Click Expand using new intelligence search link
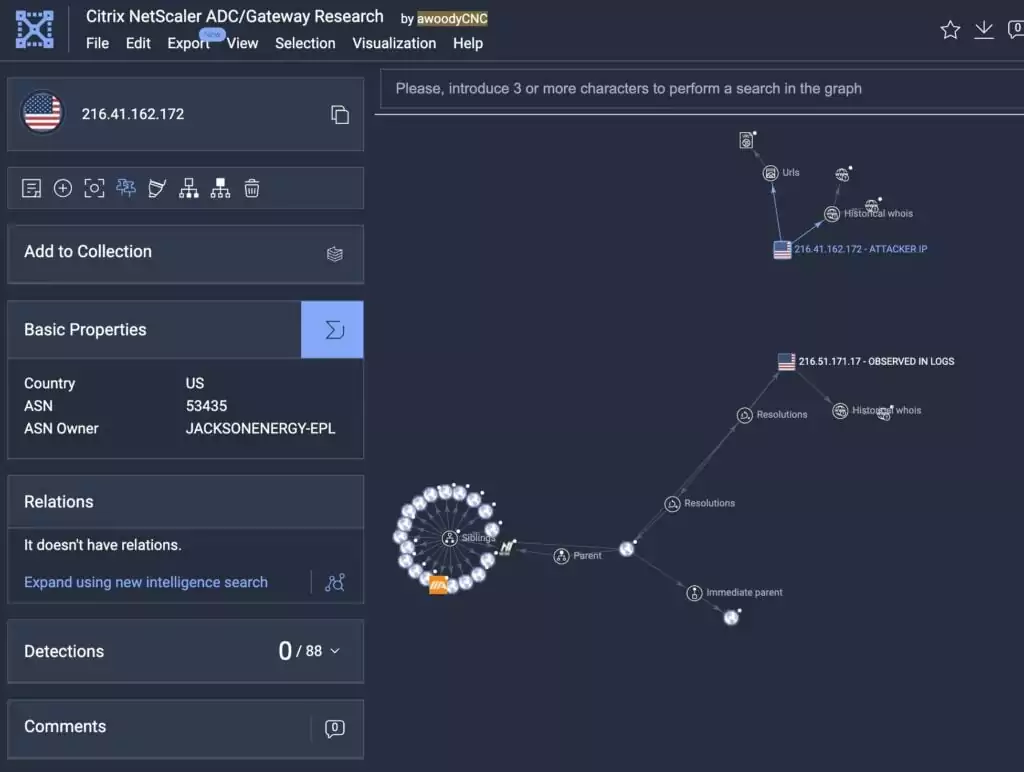This screenshot has height=772, width=1024. click(146, 583)
